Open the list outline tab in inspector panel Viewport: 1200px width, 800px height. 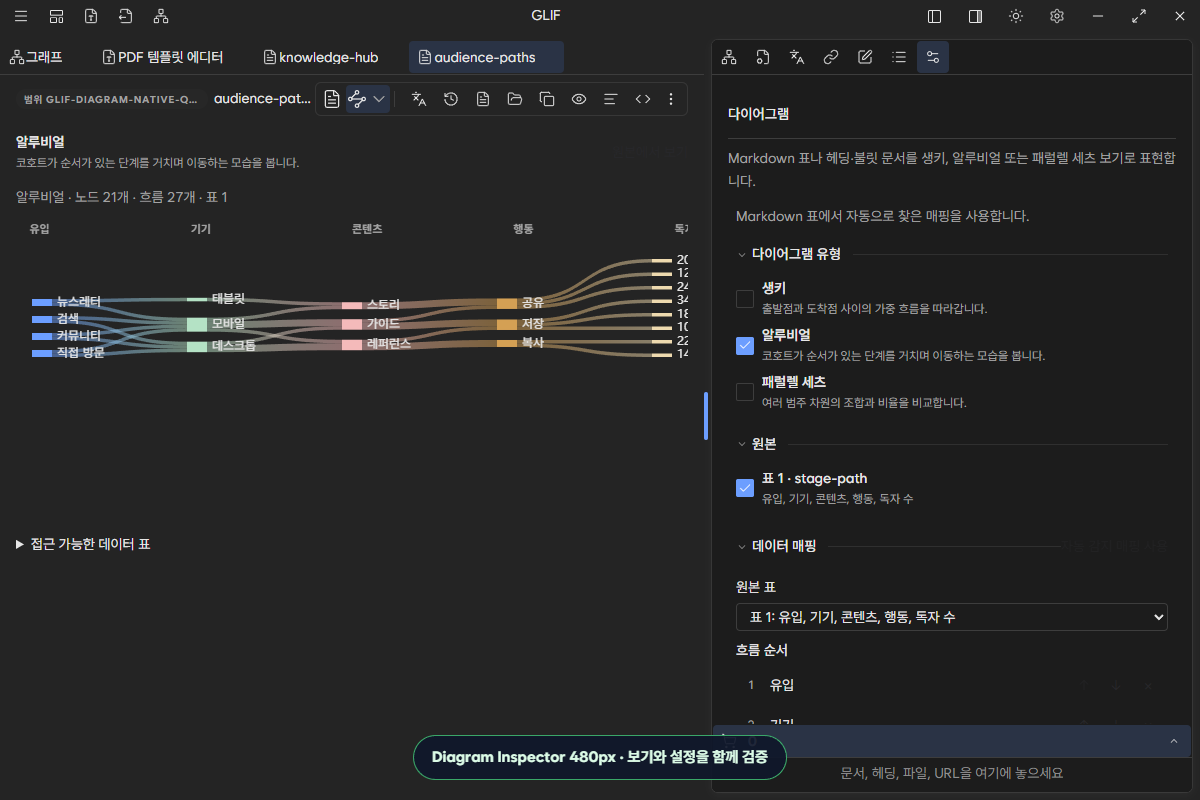899,57
